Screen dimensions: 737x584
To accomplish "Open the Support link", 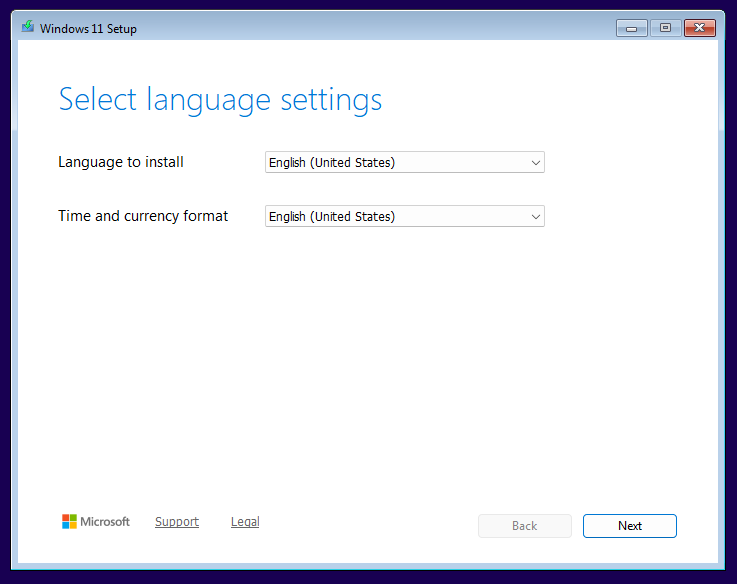I will (x=177, y=522).
